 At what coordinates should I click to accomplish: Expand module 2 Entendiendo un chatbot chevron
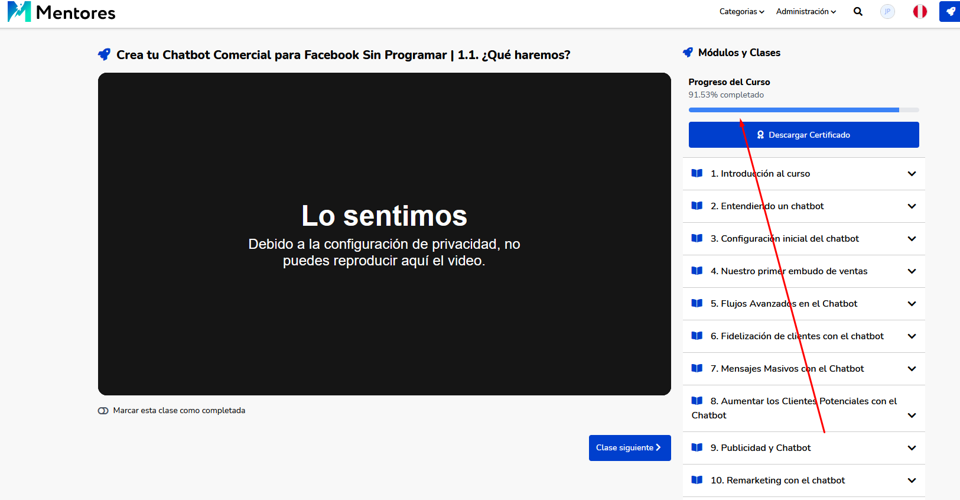tap(912, 206)
